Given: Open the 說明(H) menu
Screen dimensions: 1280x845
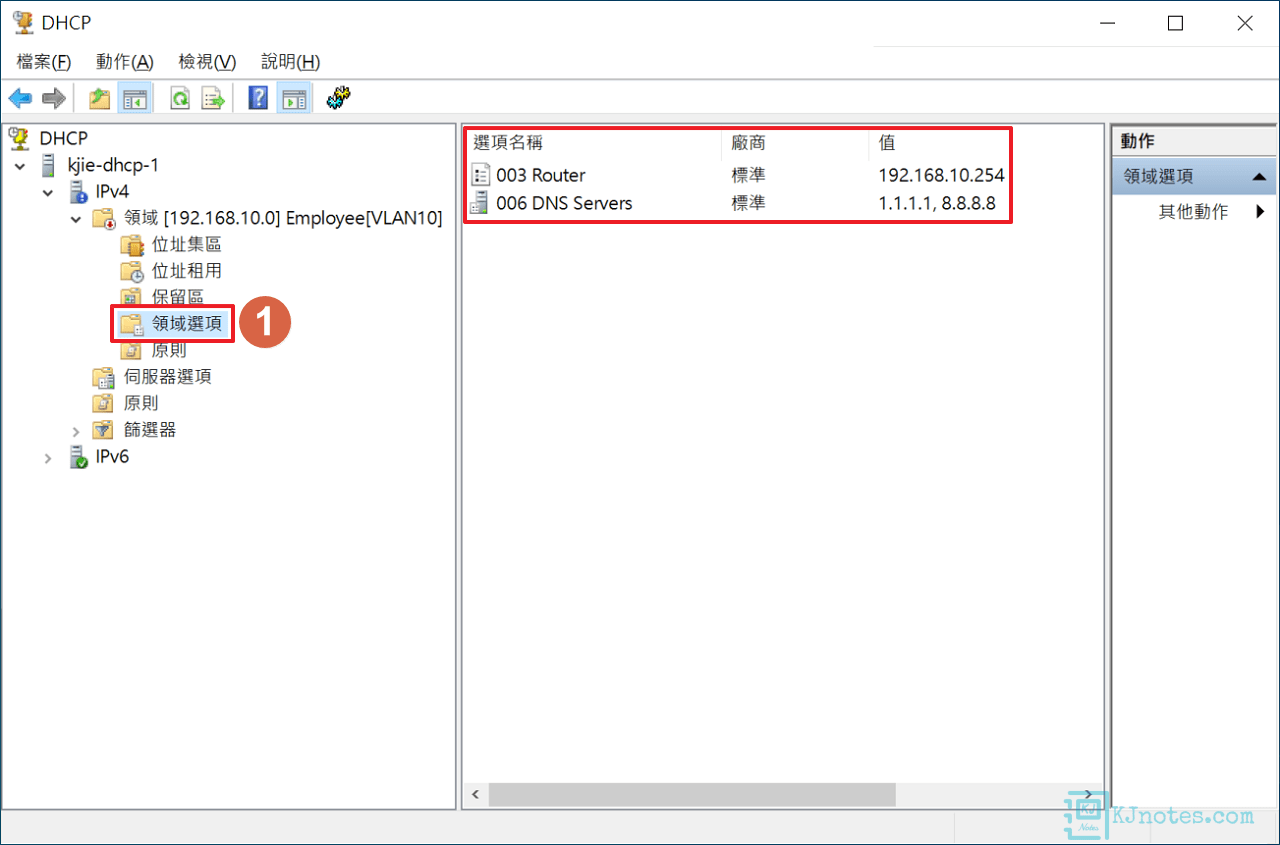Looking at the screenshot, I should point(290,62).
